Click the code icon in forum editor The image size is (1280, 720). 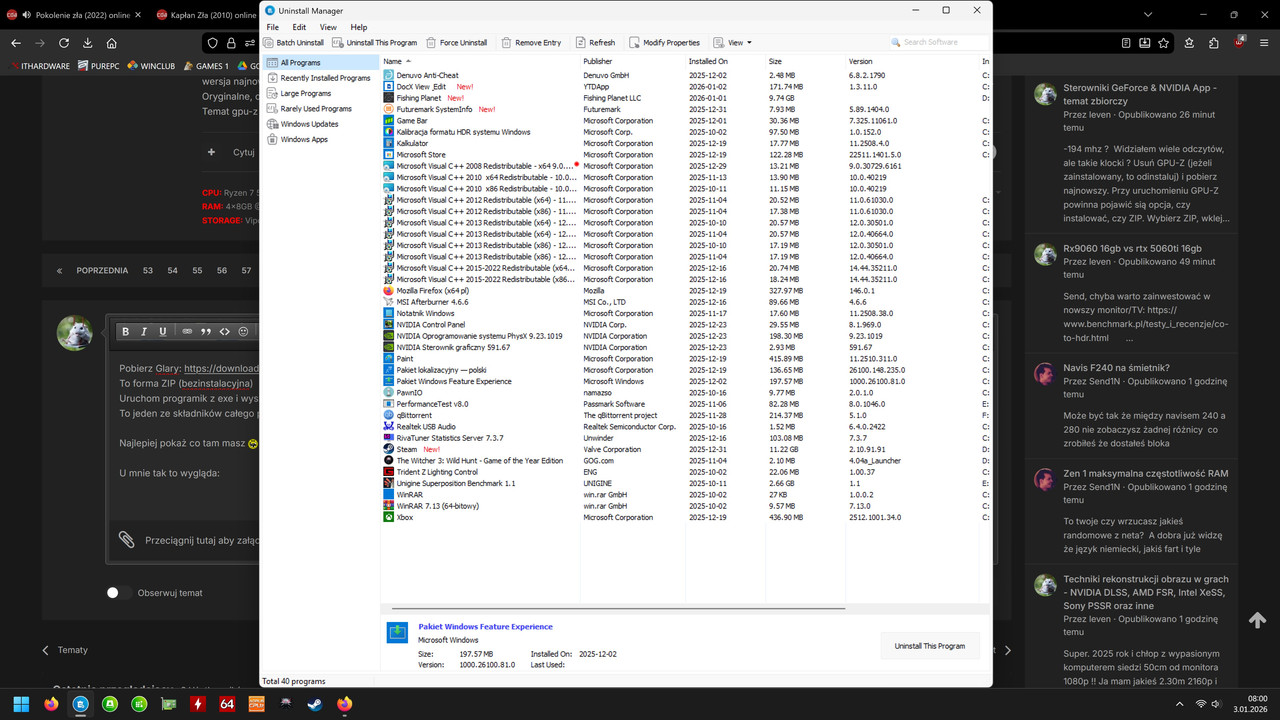tap(225, 331)
